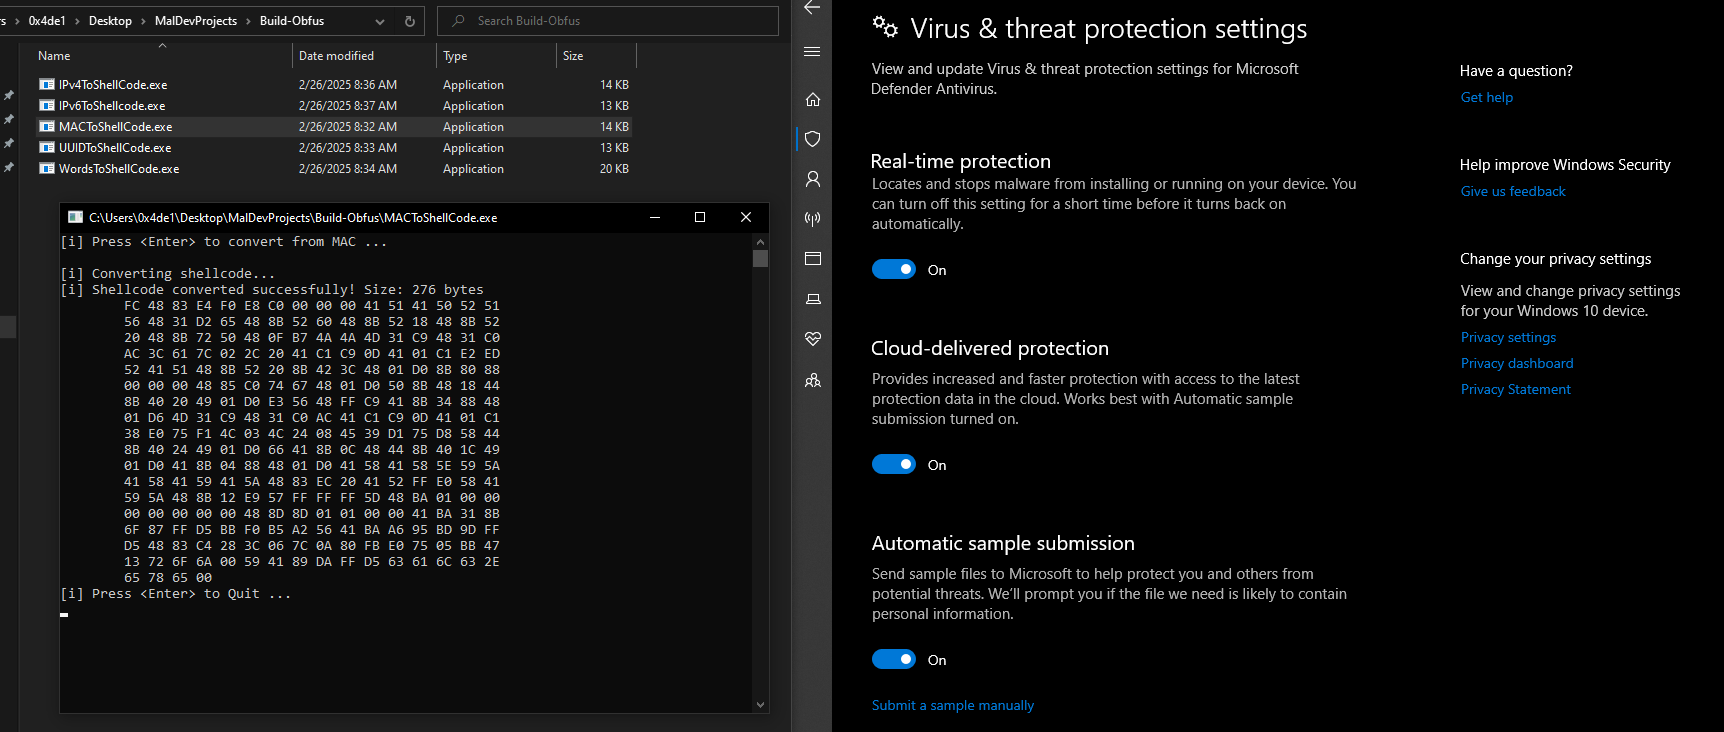Refresh the Build-Obfus folder view

point(410,21)
